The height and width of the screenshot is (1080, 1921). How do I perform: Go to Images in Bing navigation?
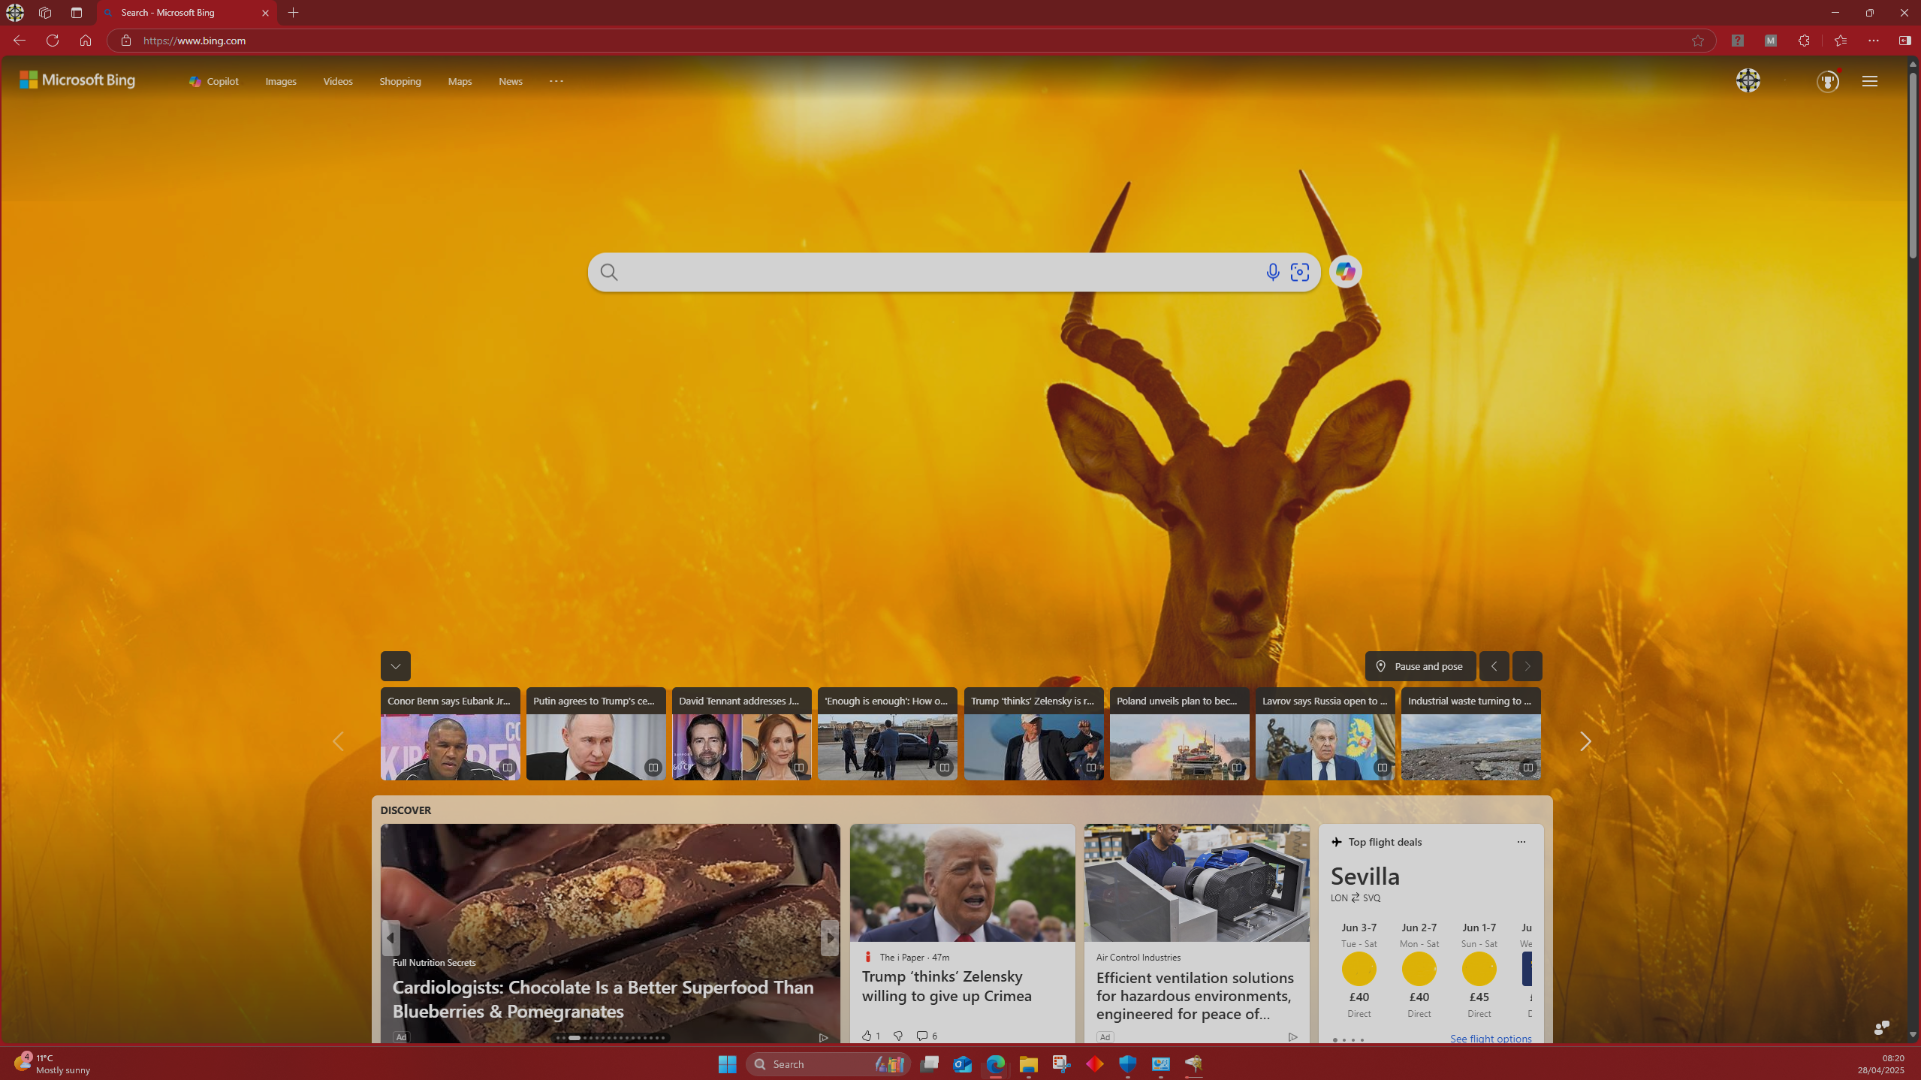click(x=281, y=82)
